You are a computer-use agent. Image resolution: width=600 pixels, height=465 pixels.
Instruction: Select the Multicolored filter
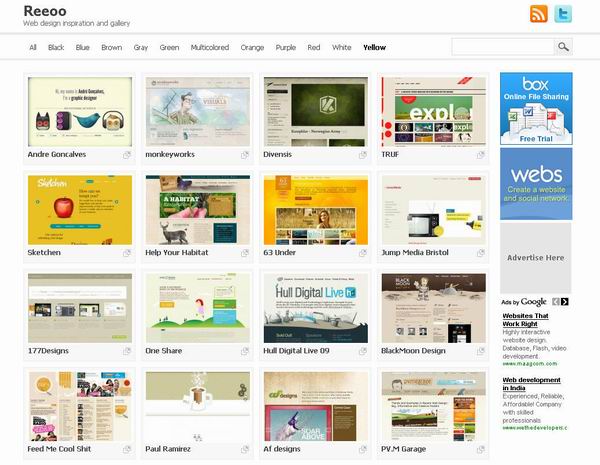coord(209,47)
